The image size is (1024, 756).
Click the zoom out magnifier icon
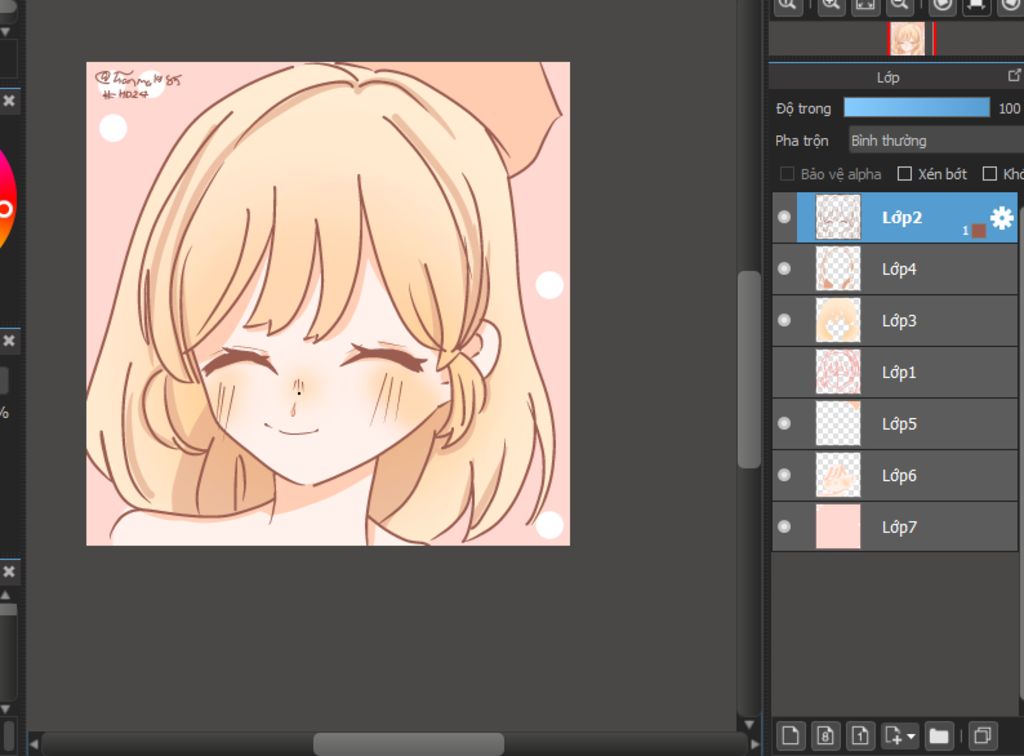(x=899, y=5)
